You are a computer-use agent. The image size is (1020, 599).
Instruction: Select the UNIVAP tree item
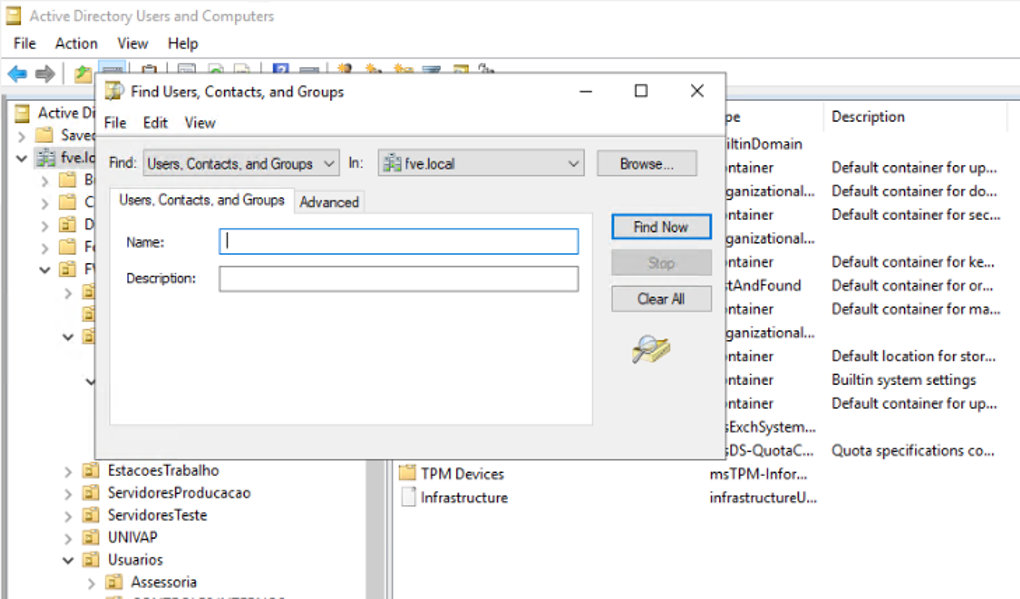tap(133, 537)
